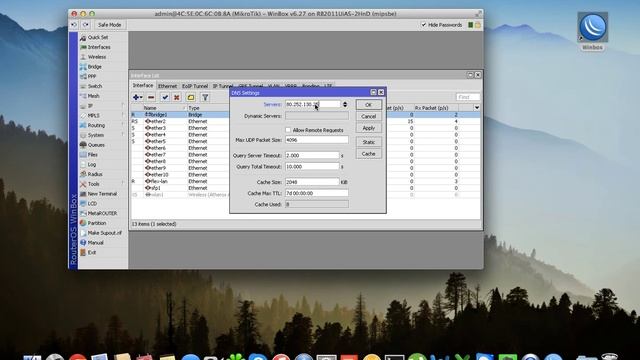Screen dimensions: 640x360
Task: Enable Allow Remote Requests checkbox
Action: 288,130
